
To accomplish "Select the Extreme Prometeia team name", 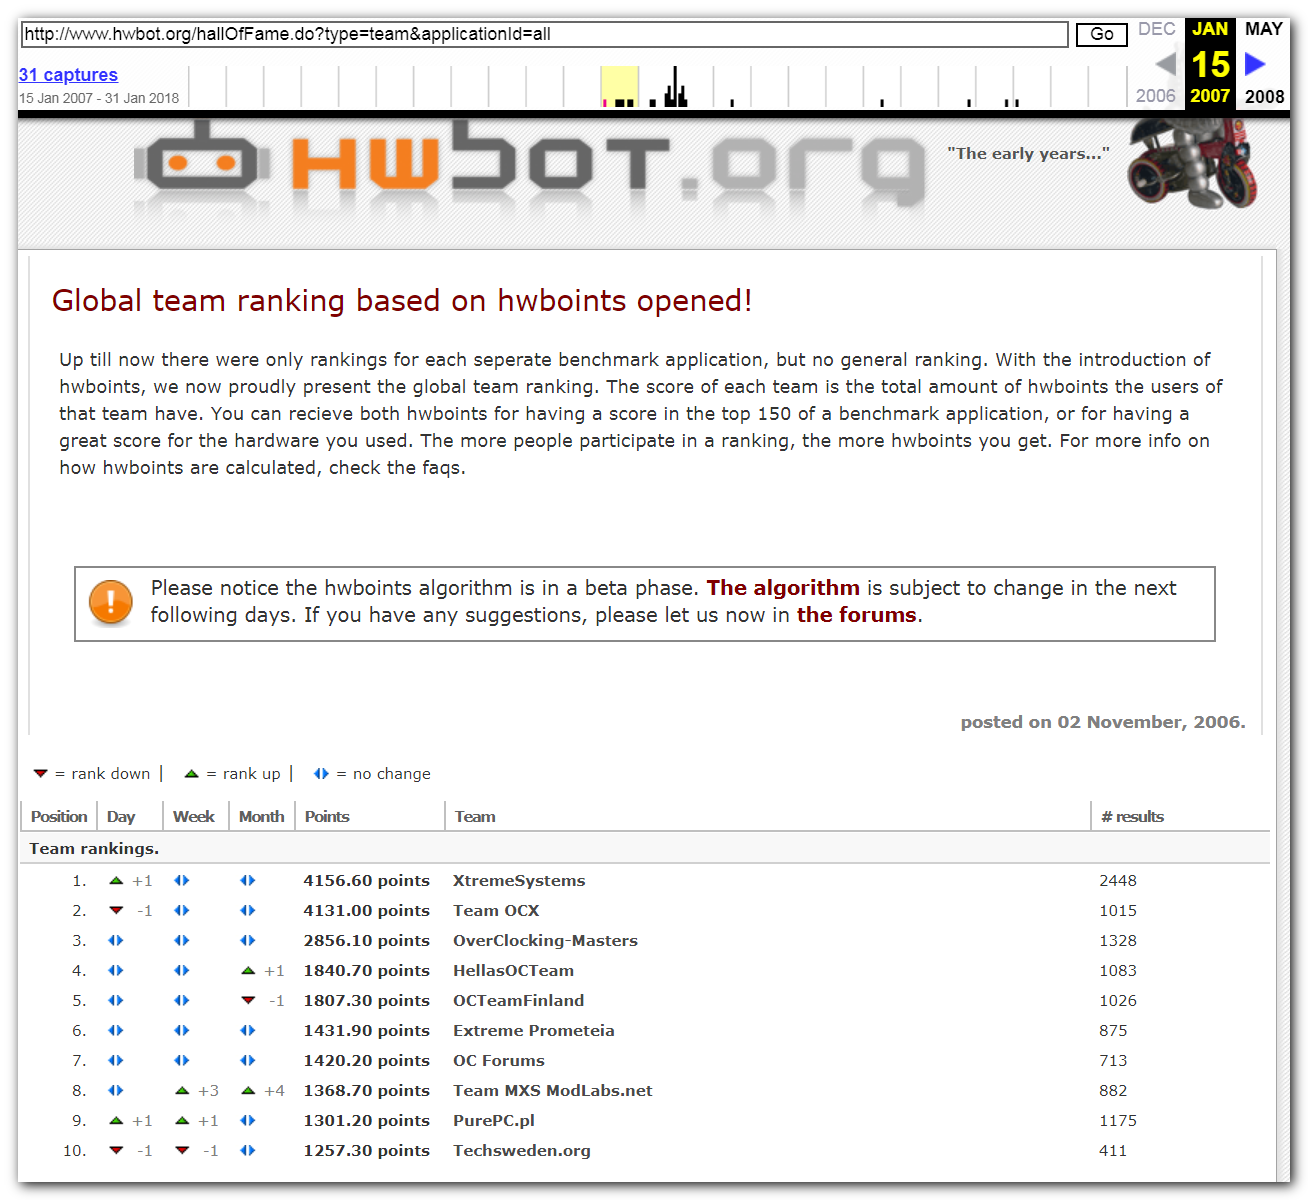I will (534, 1031).
